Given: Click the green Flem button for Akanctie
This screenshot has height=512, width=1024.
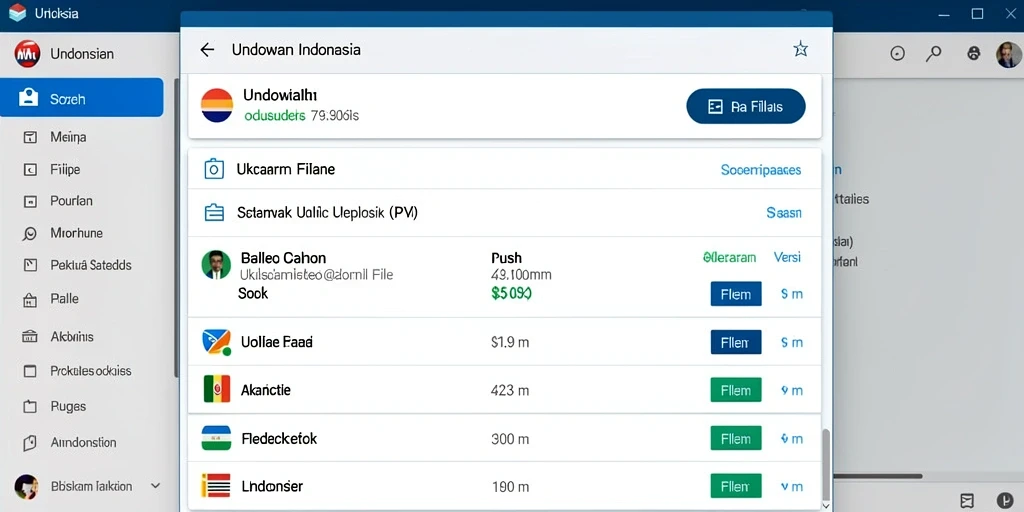Looking at the screenshot, I should pyautogui.click(x=736, y=390).
